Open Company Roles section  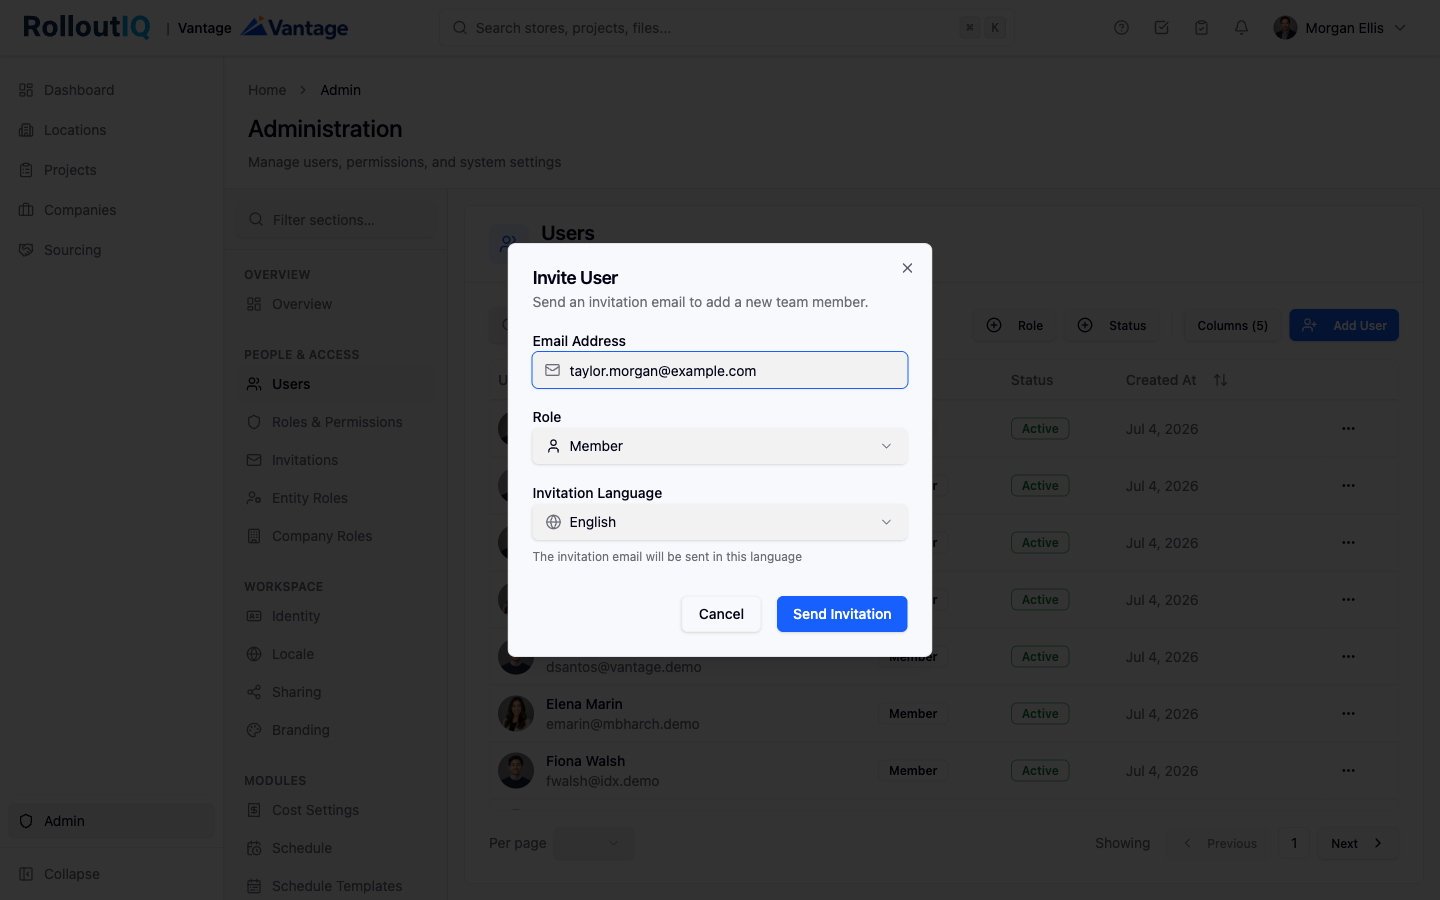pyautogui.click(x=337, y=536)
